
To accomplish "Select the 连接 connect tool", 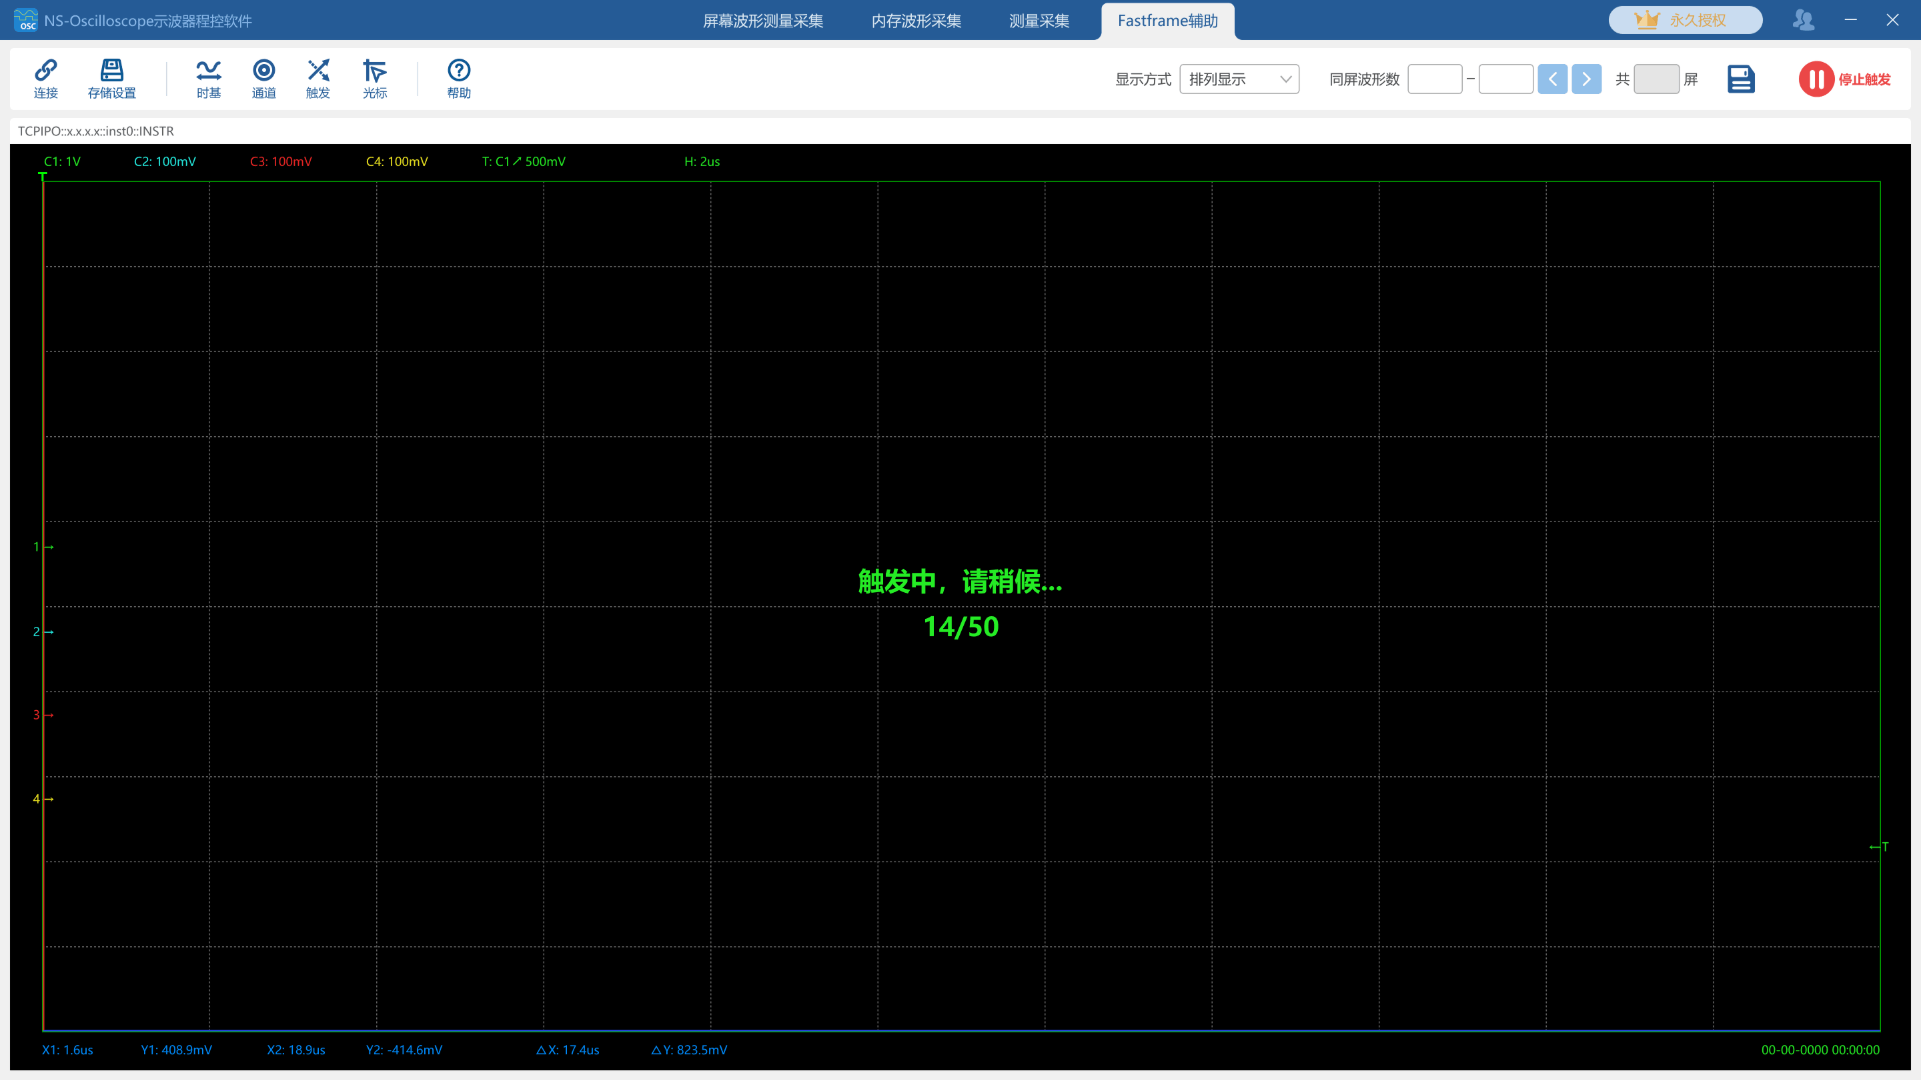I will 46,78.
